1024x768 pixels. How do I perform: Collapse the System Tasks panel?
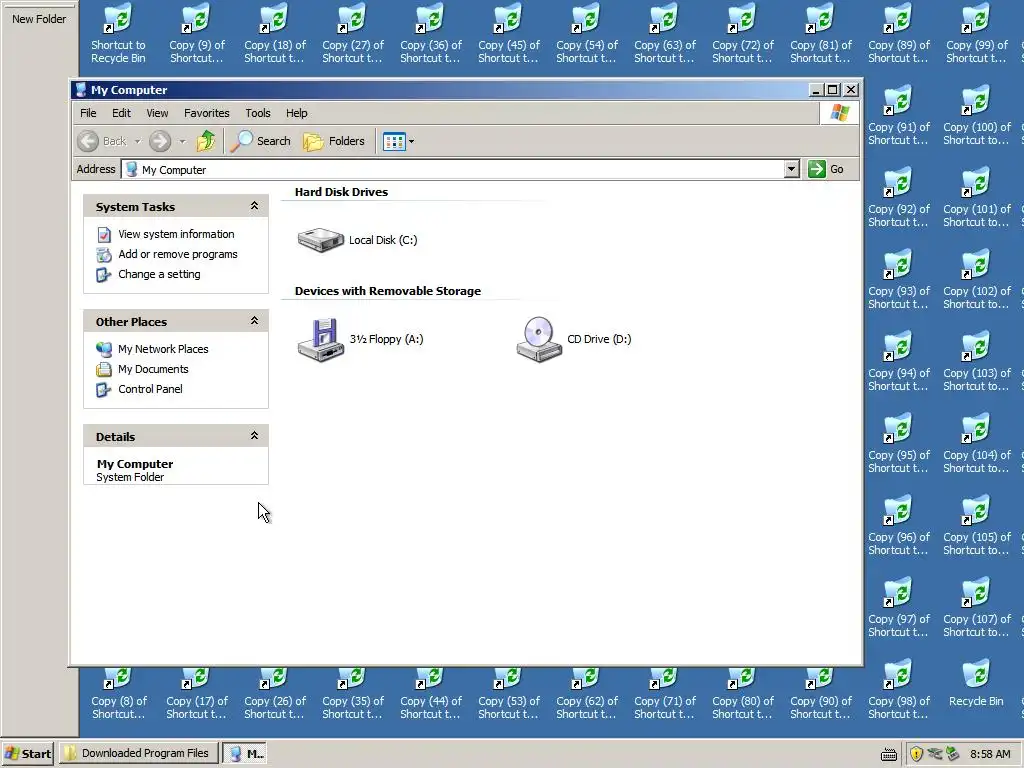(254, 206)
